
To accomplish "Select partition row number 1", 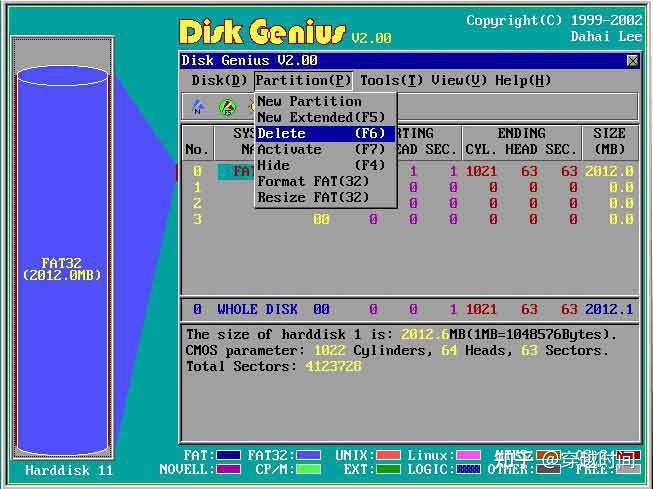I will tap(197, 187).
